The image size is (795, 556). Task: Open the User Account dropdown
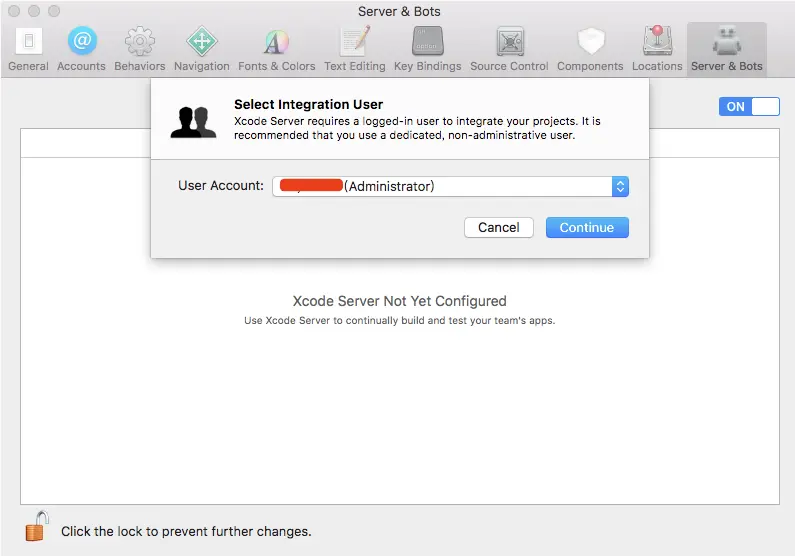[x=450, y=187]
